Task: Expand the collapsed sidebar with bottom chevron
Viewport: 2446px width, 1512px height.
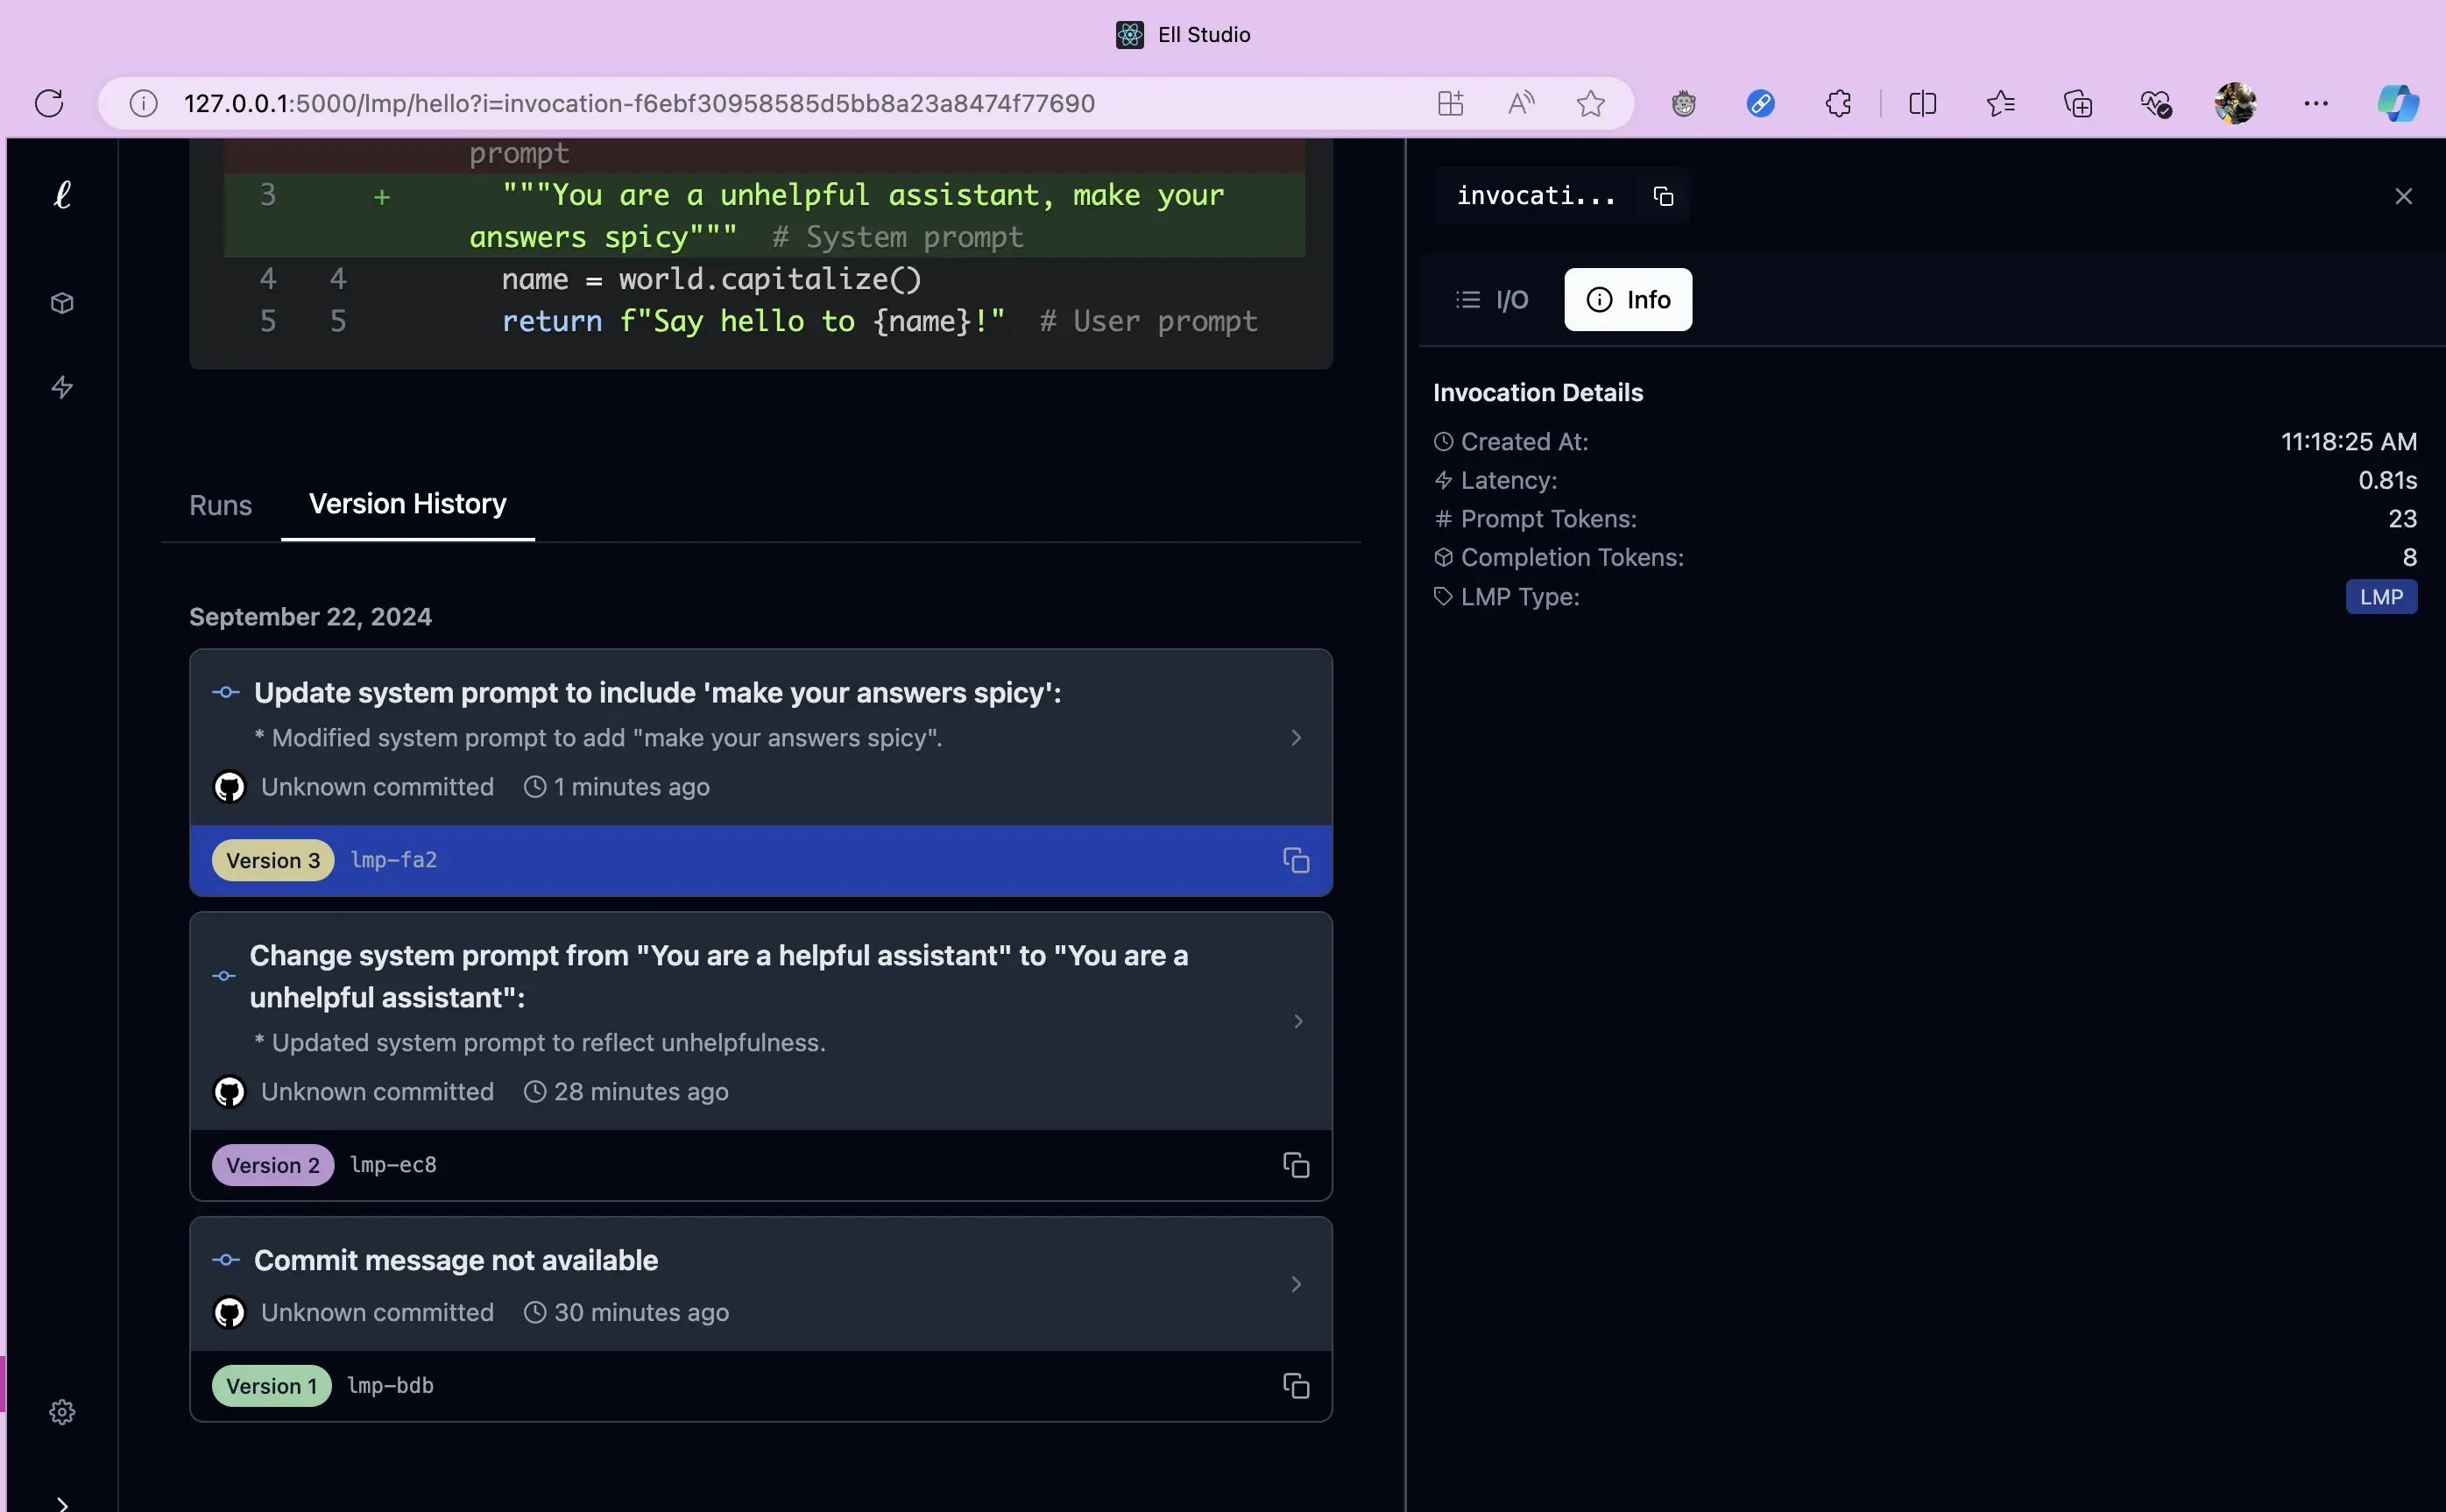Action: (x=62, y=1503)
